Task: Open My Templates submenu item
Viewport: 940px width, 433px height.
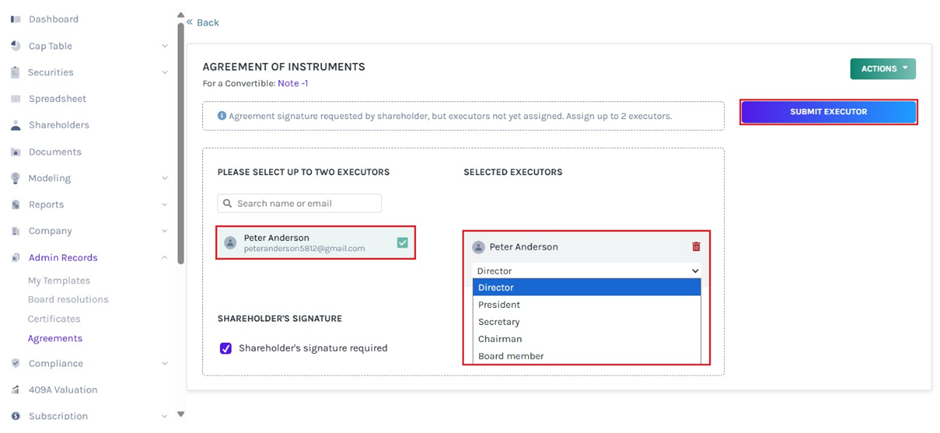Action: [x=59, y=281]
